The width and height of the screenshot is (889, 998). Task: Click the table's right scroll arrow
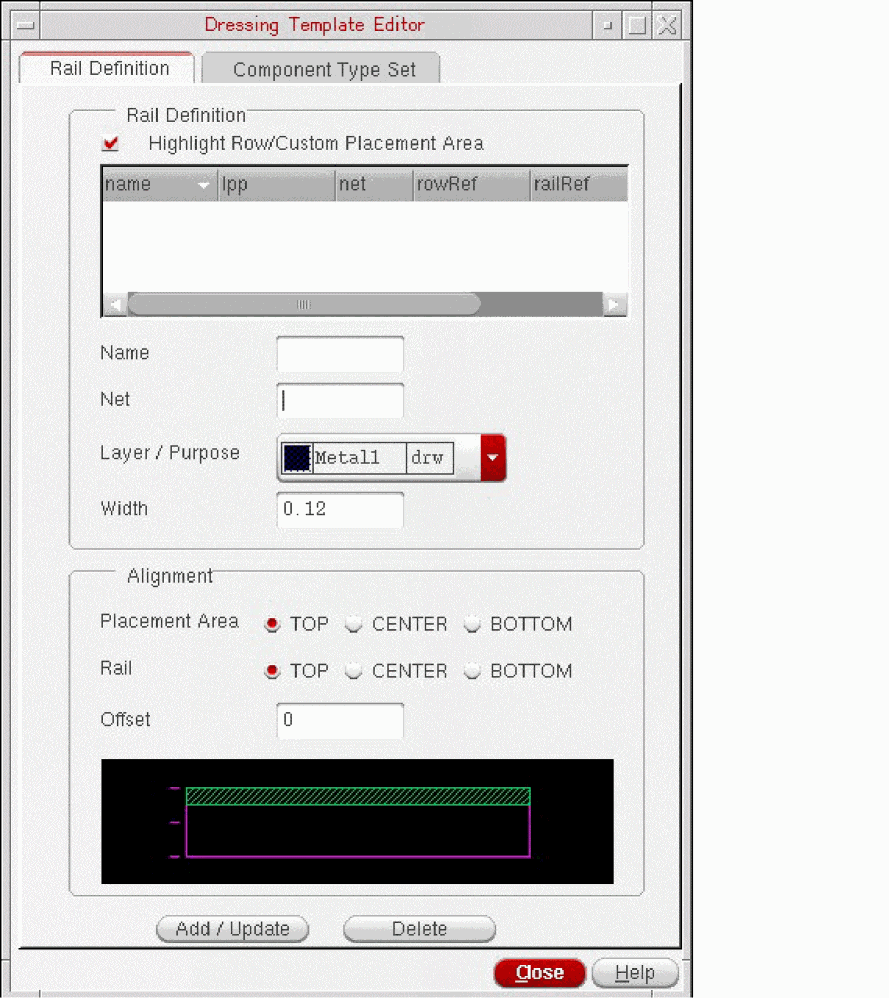[x=614, y=304]
